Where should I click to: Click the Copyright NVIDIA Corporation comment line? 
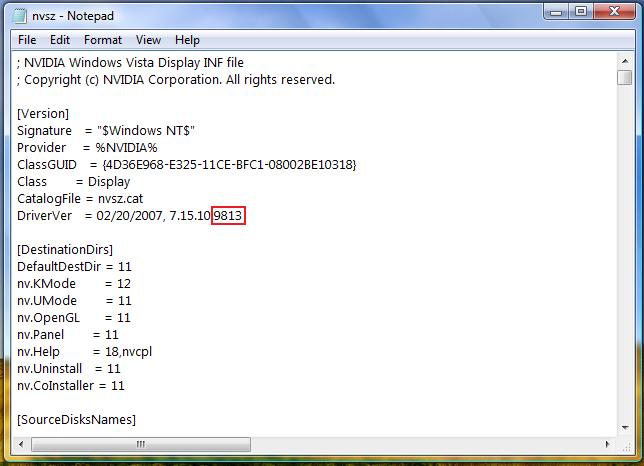(x=176, y=80)
